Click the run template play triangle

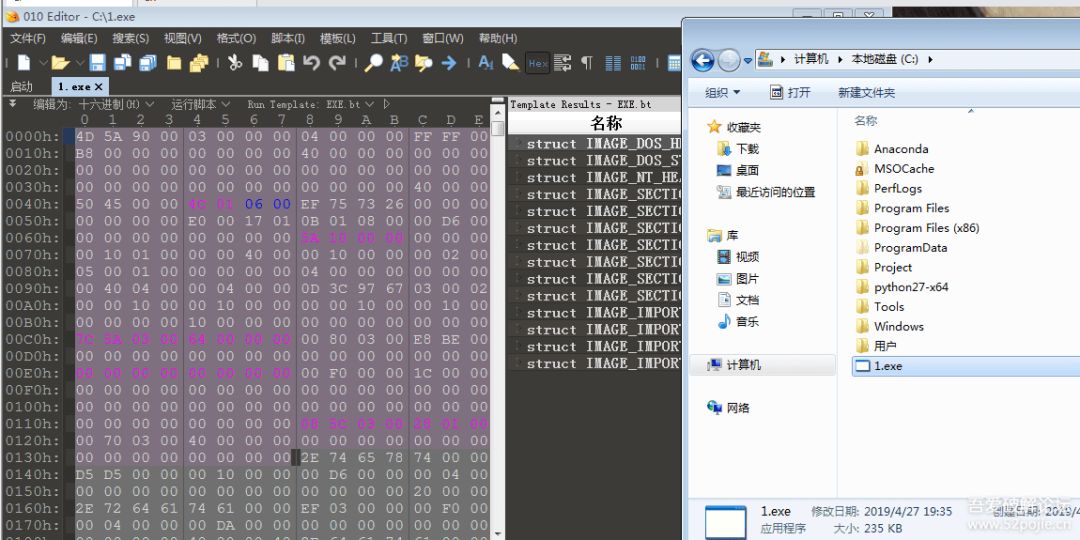pos(386,104)
